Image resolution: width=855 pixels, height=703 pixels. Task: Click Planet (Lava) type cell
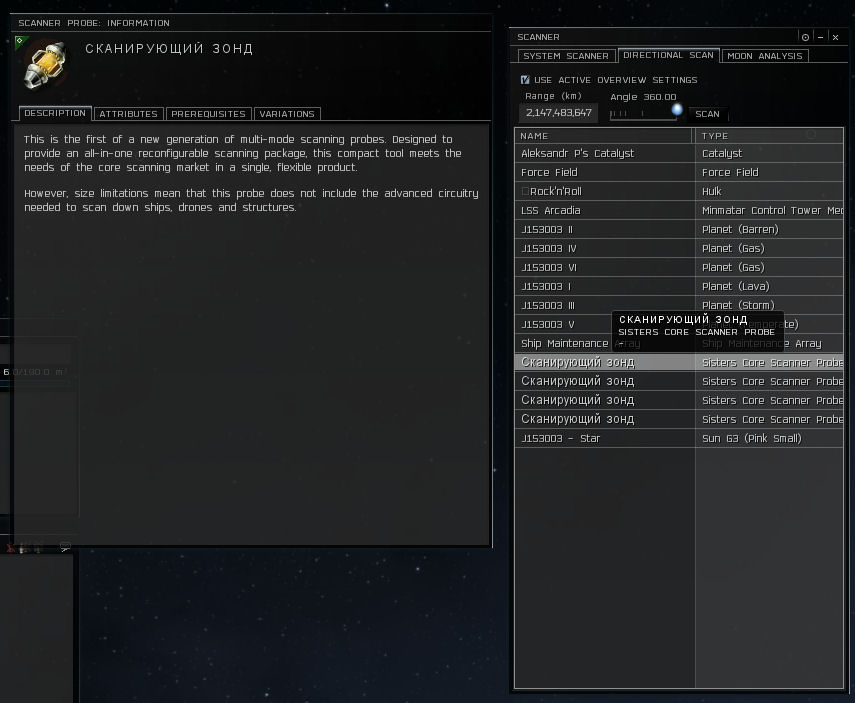point(769,286)
